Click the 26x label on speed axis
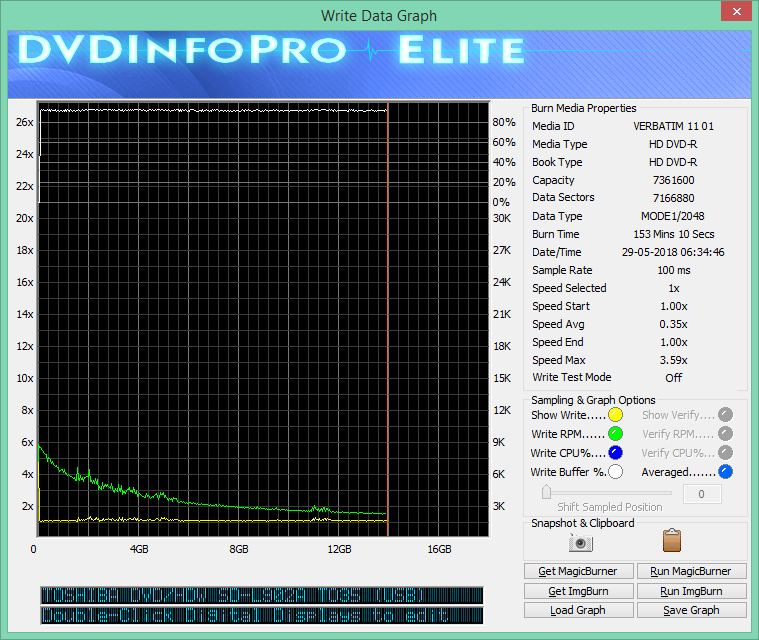The width and height of the screenshot is (759, 640). click(x=25, y=122)
